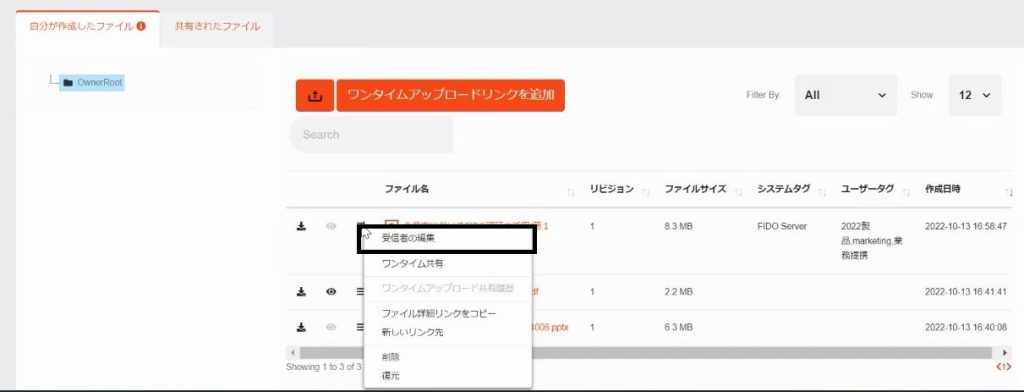Screen dimensions: 1024x392
Task: Sort by リビジョン using its sort arrows
Action: [x=647, y=192]
